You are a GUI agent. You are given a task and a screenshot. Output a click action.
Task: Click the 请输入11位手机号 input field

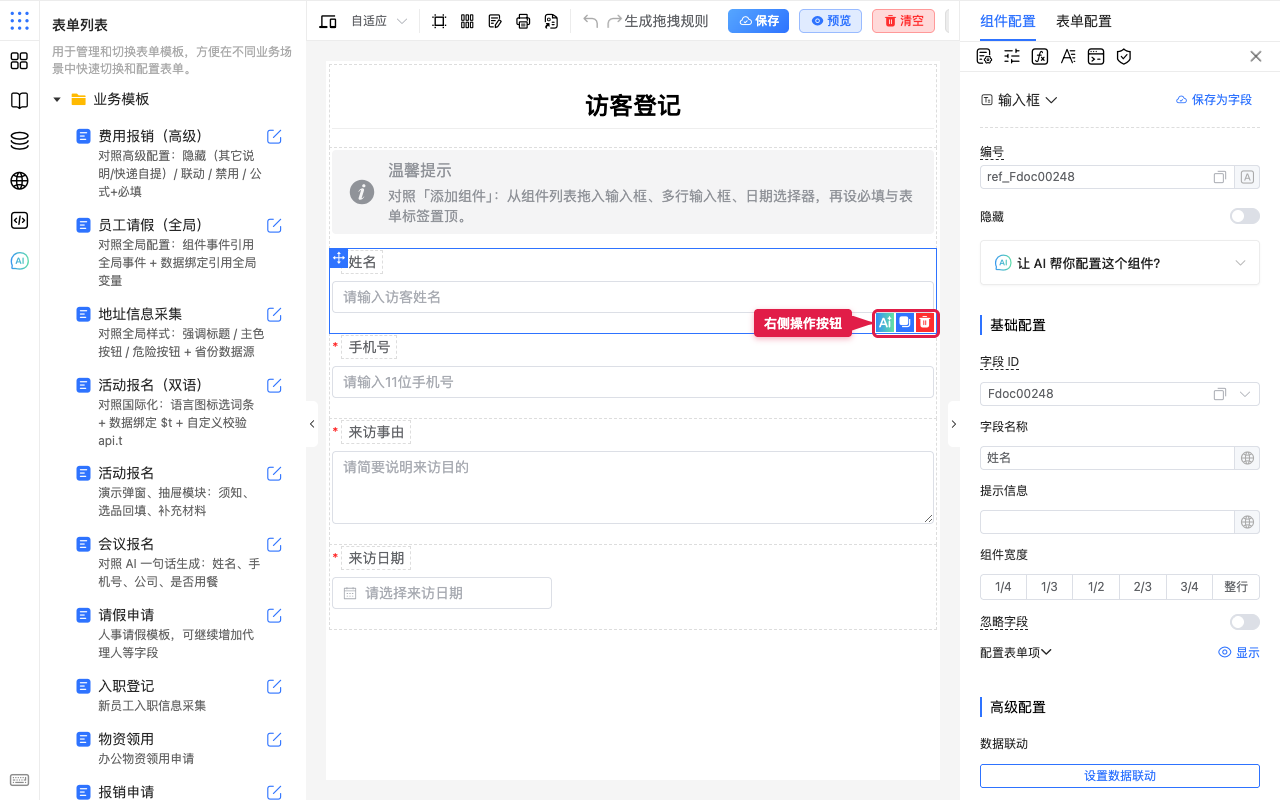click(633, 382)
